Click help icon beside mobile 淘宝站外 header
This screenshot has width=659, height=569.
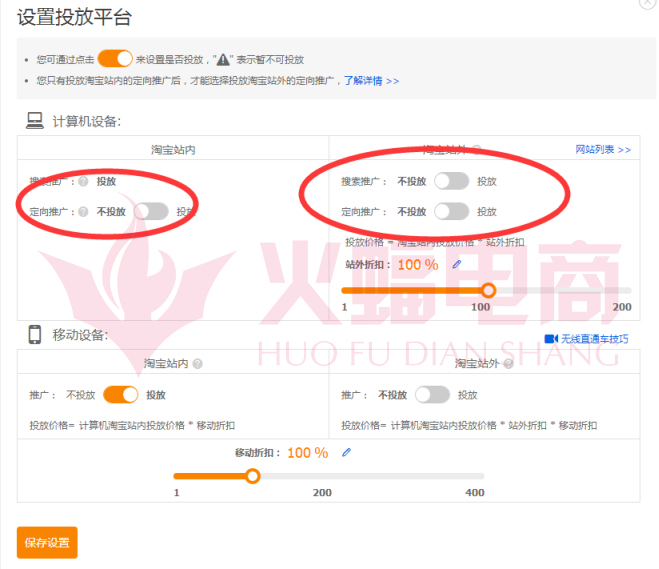(509, 364)
